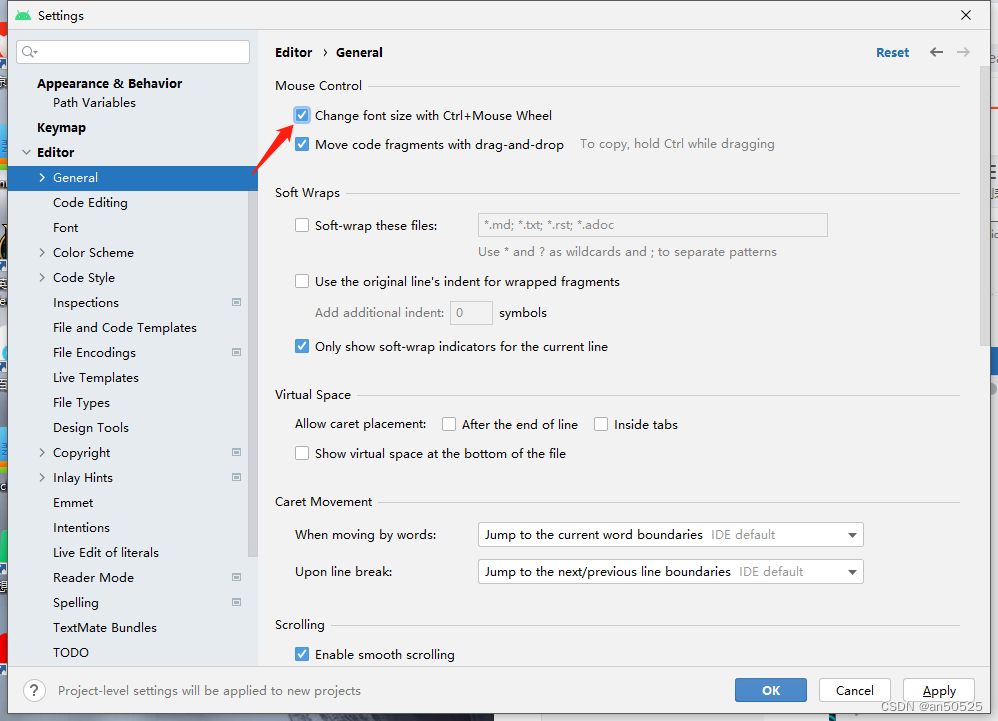Open Keymap settings
The image size is (998, 721).
61,128
